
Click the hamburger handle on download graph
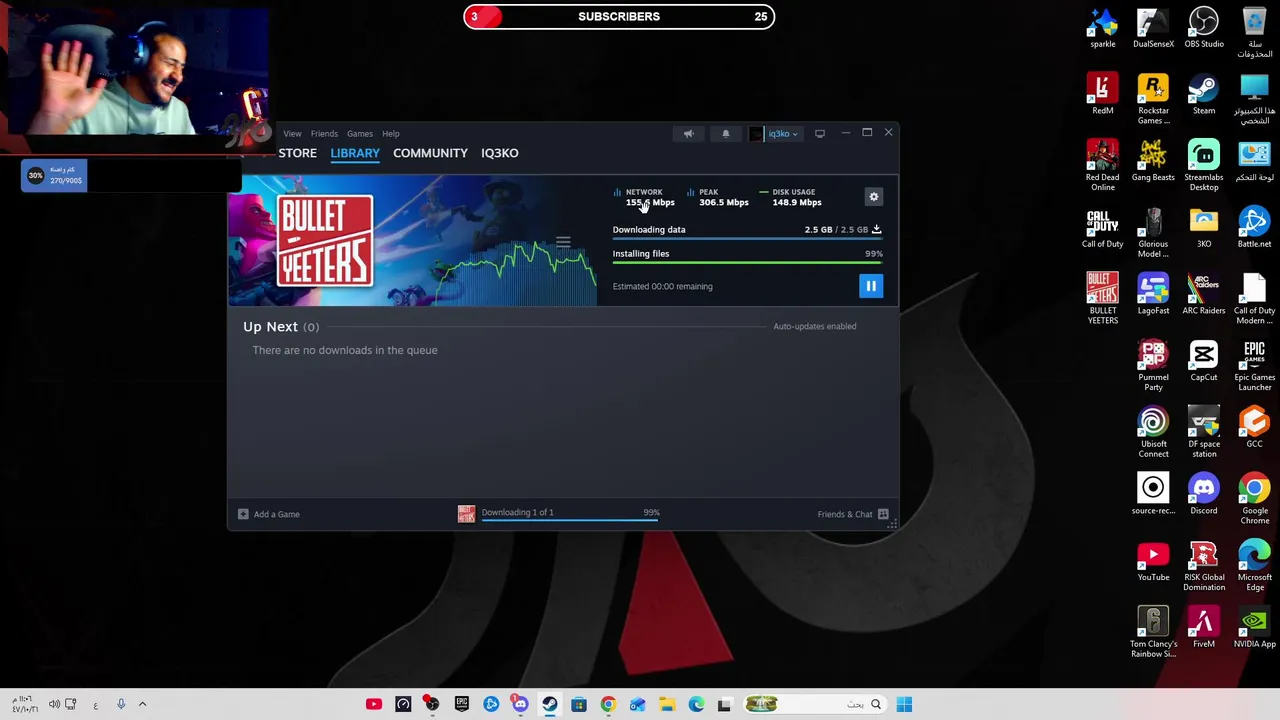[x=563, y=242]
